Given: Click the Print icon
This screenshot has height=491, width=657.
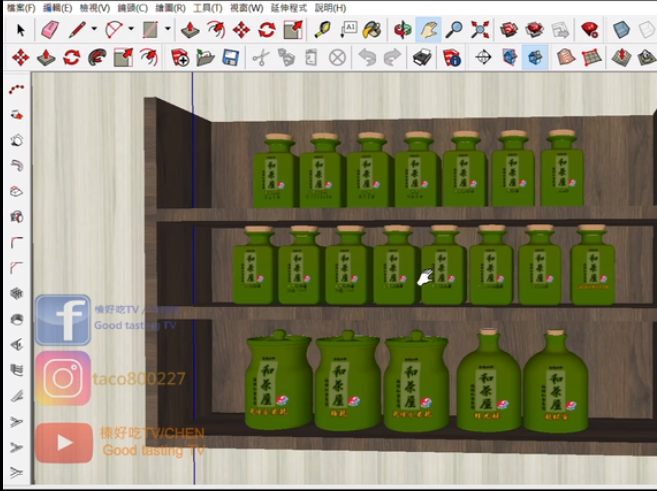Looking at the screenshot, I should 422,57.
